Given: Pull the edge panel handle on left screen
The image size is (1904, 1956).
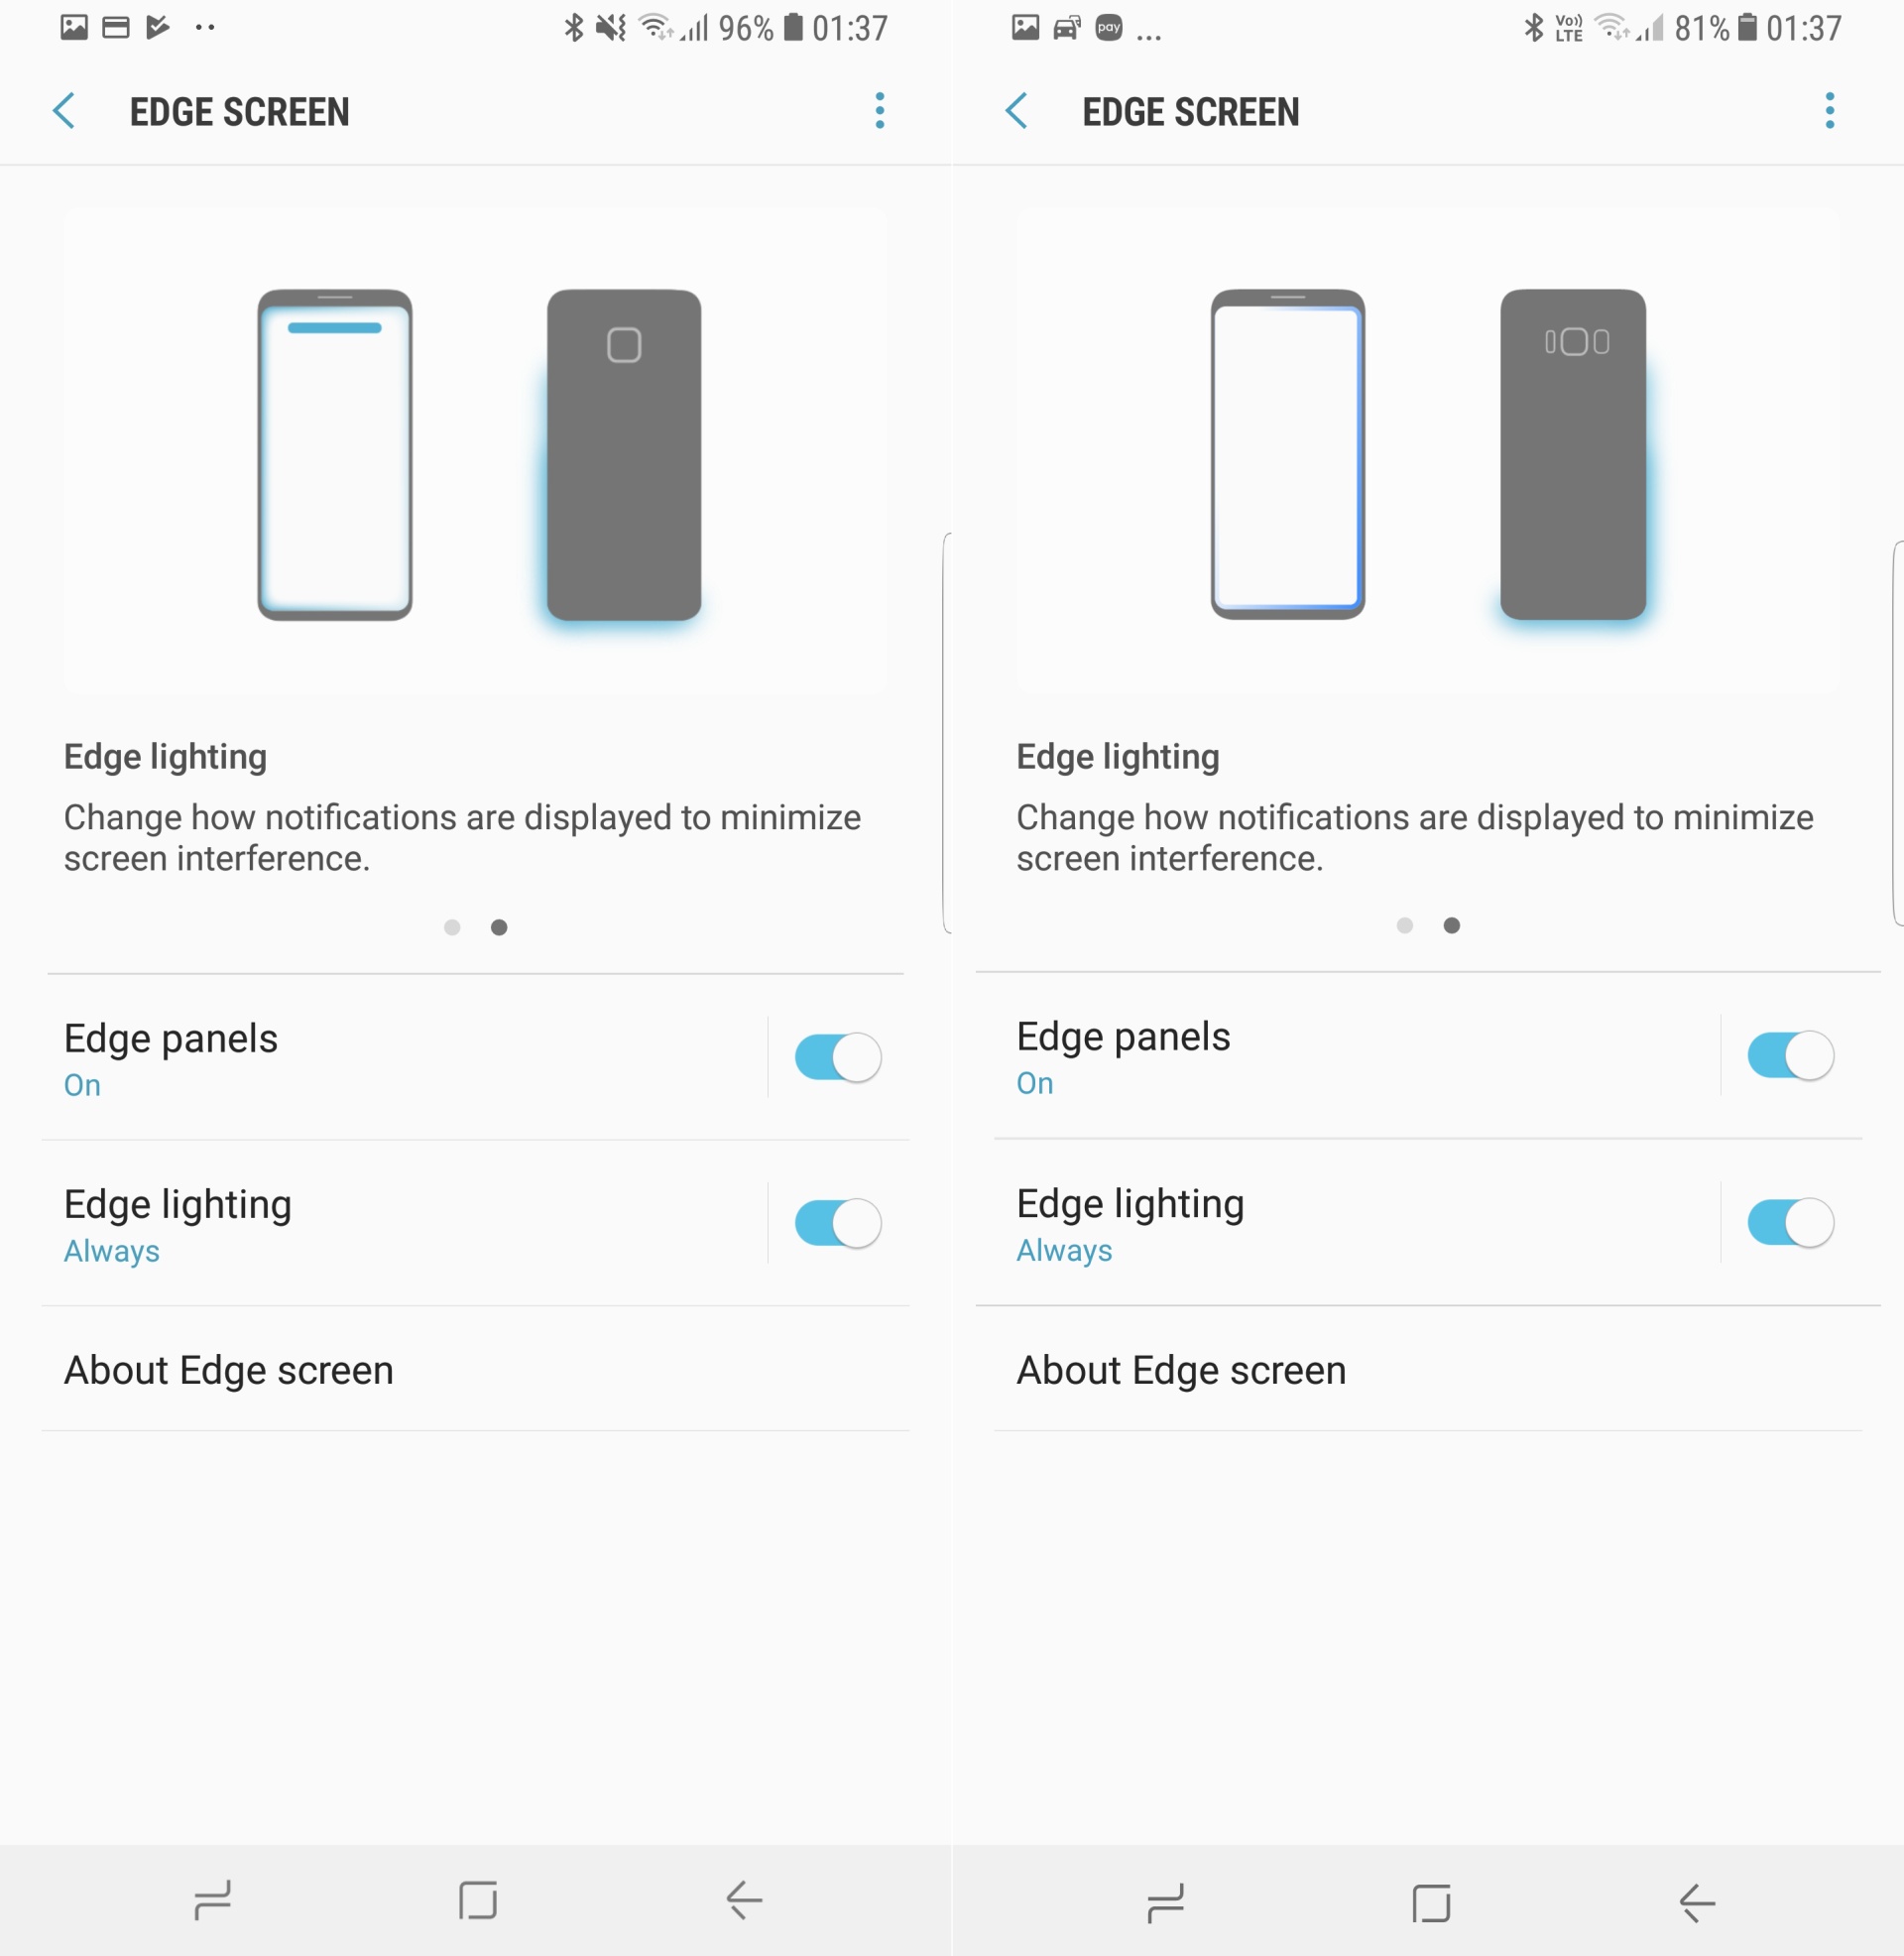Looking at the screenshot, I should [946, 733].
